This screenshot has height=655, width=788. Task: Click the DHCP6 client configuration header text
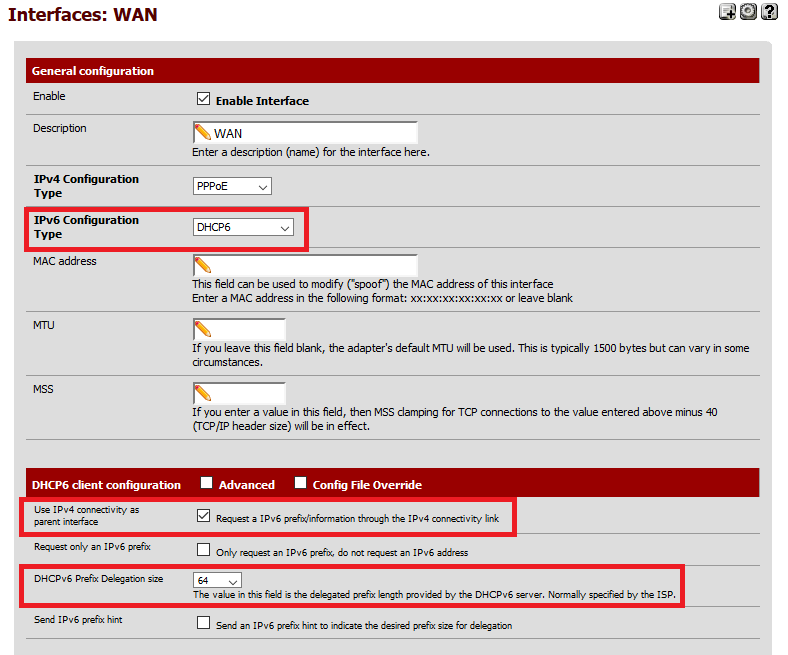tap(106, 485)
